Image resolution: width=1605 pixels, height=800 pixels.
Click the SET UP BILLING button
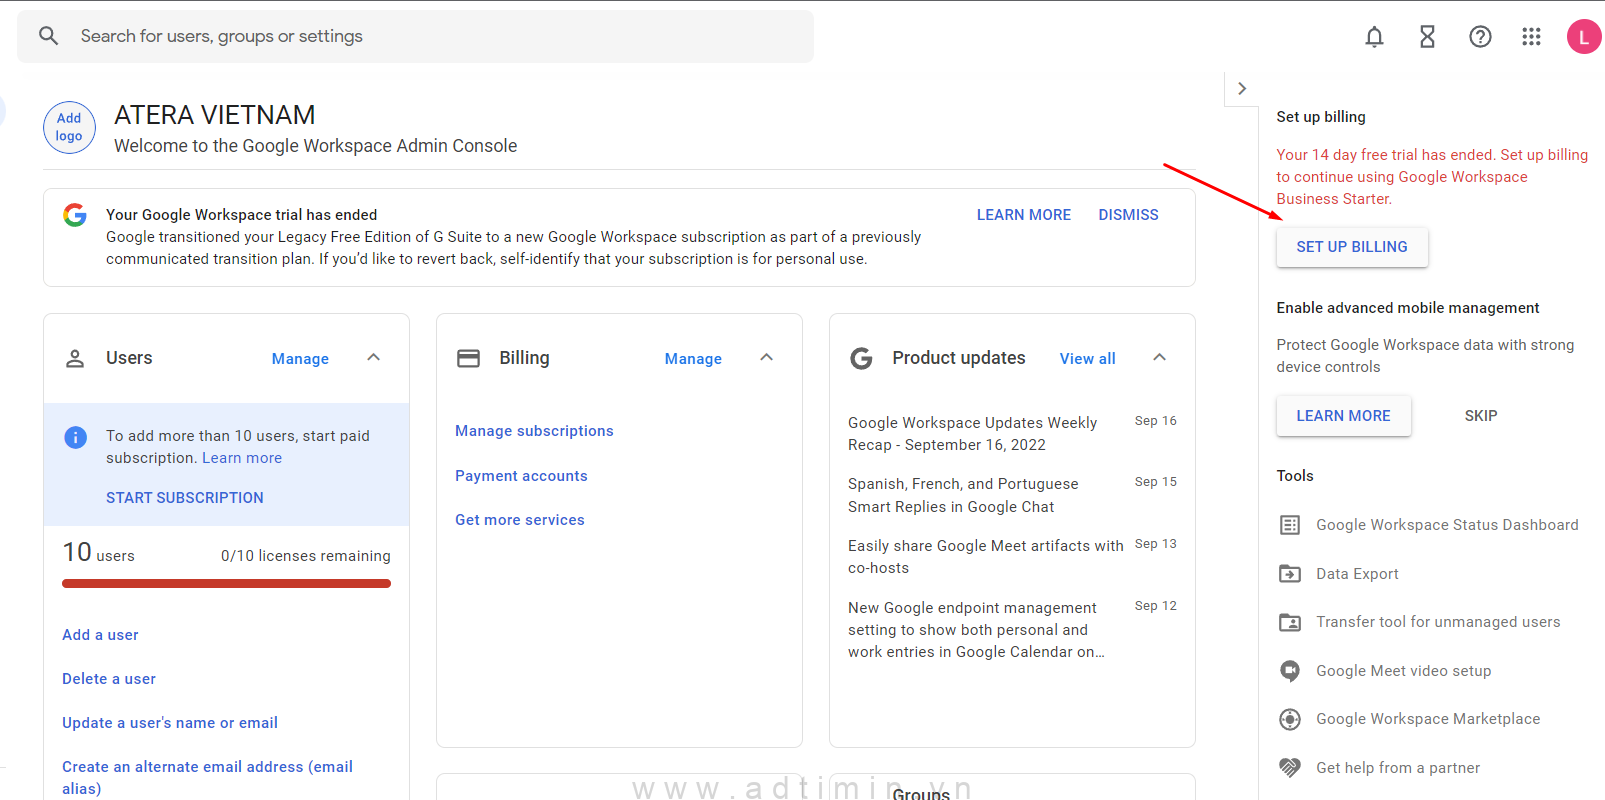pos(1352,247)
